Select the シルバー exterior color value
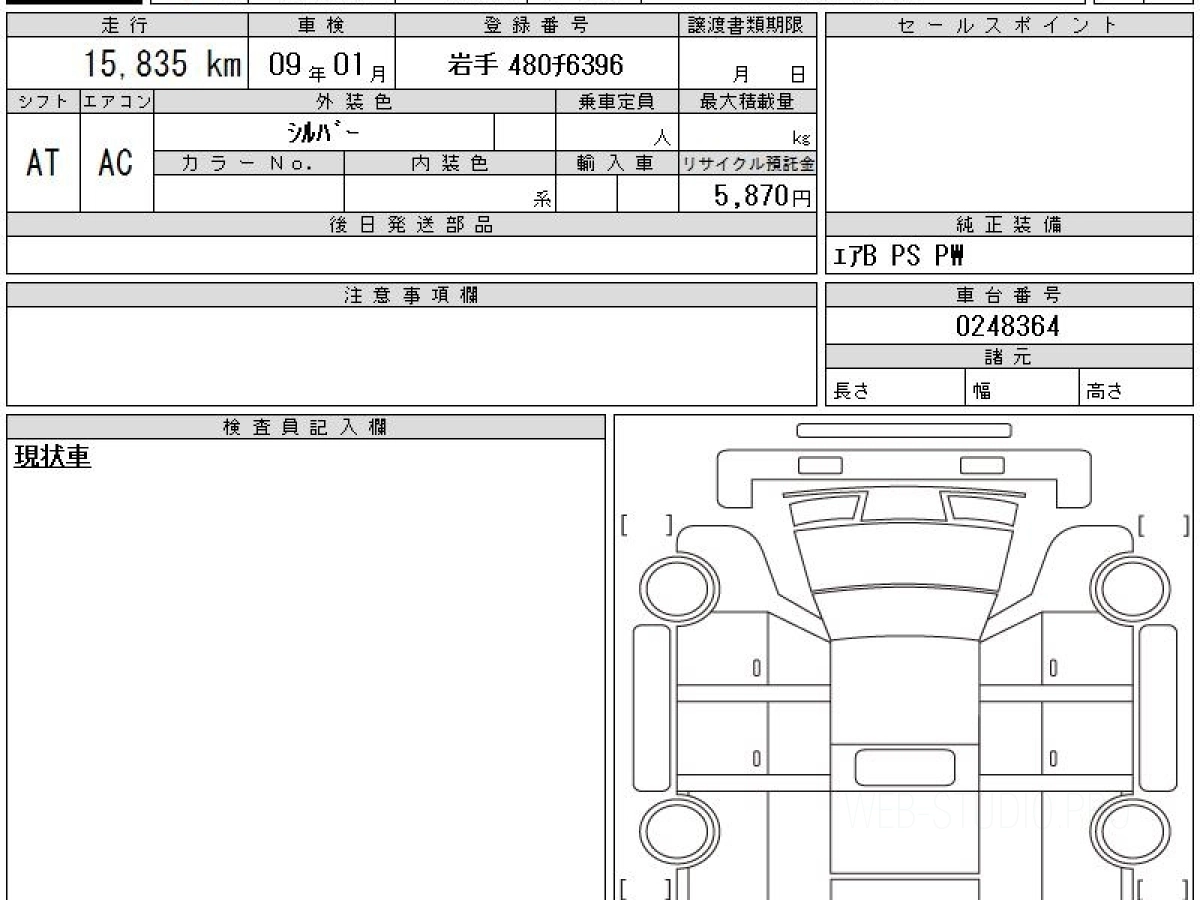 tap(324, 132)
